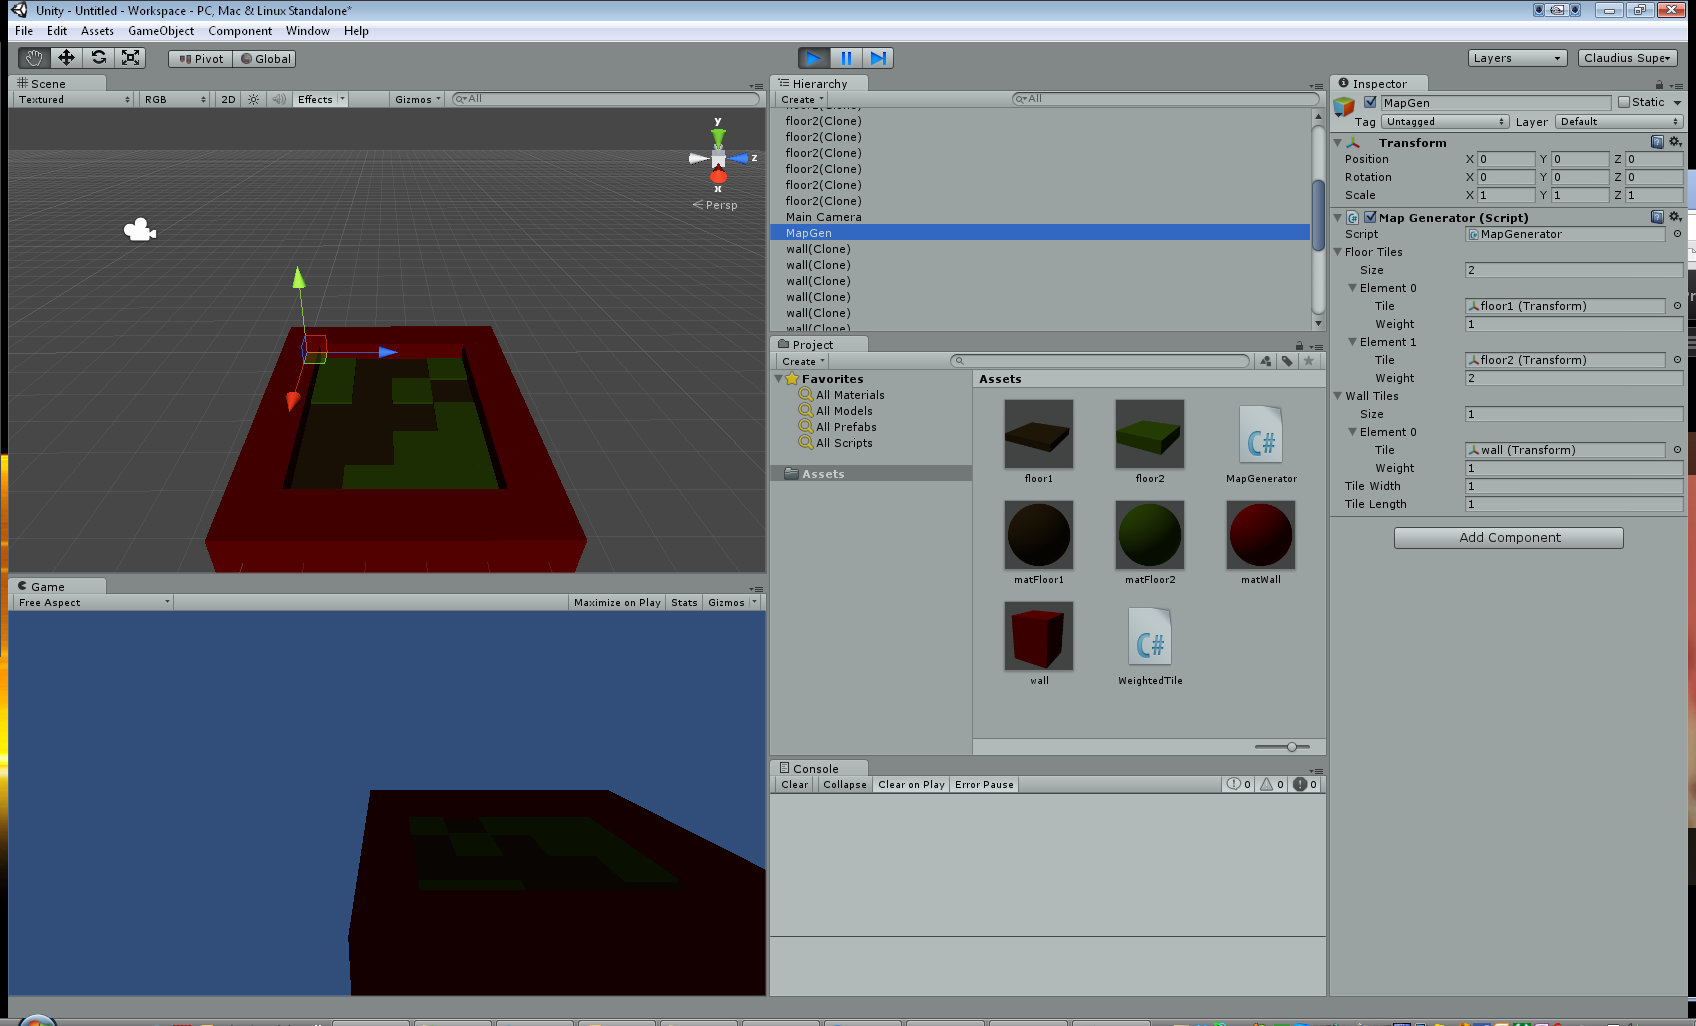The height and width of the screenshot is (1026, 1696).
Task: Select the Rotate tool
Action: (x=98, y=58)
